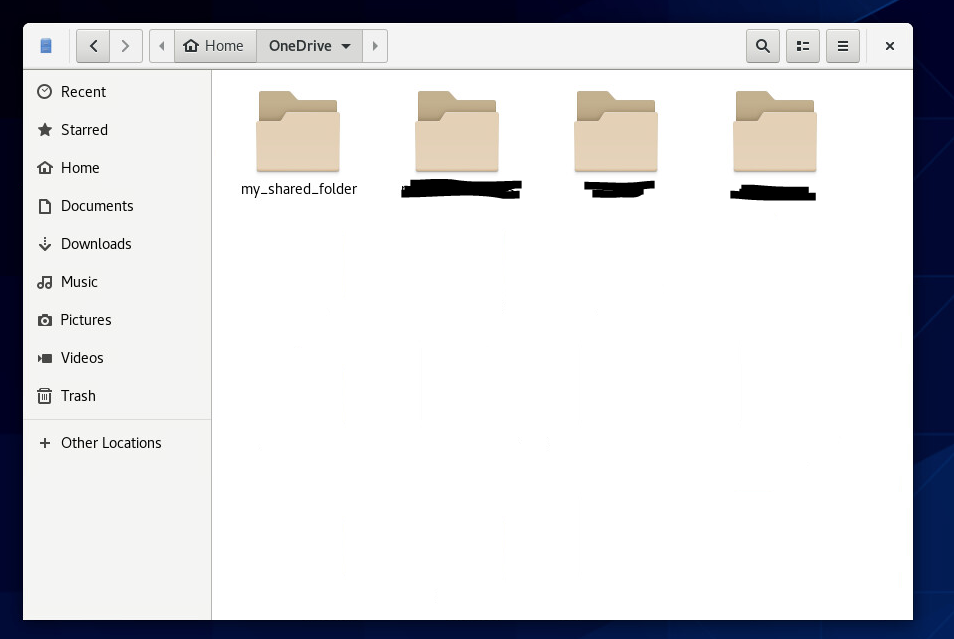Select Starred in the sidebar
The height and width of the screenshot is (639, 954).
pyautogui.click(x=84, y=130)
